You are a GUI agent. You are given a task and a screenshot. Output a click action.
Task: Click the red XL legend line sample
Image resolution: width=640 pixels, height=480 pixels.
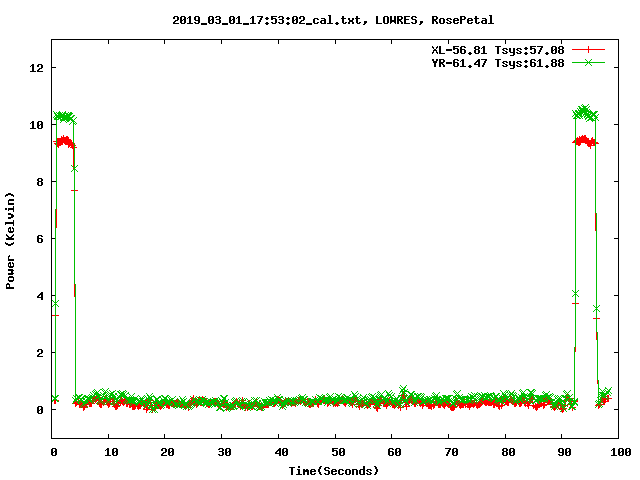pyautogui.click(x=588, y=50)
